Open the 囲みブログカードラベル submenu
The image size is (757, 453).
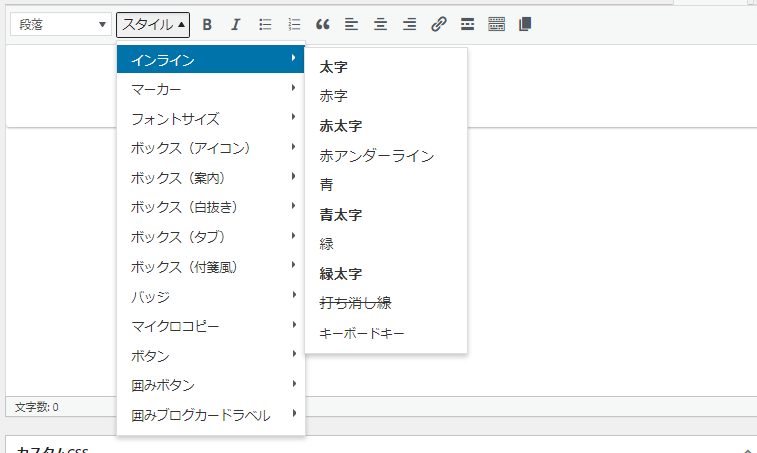[210, 415]
